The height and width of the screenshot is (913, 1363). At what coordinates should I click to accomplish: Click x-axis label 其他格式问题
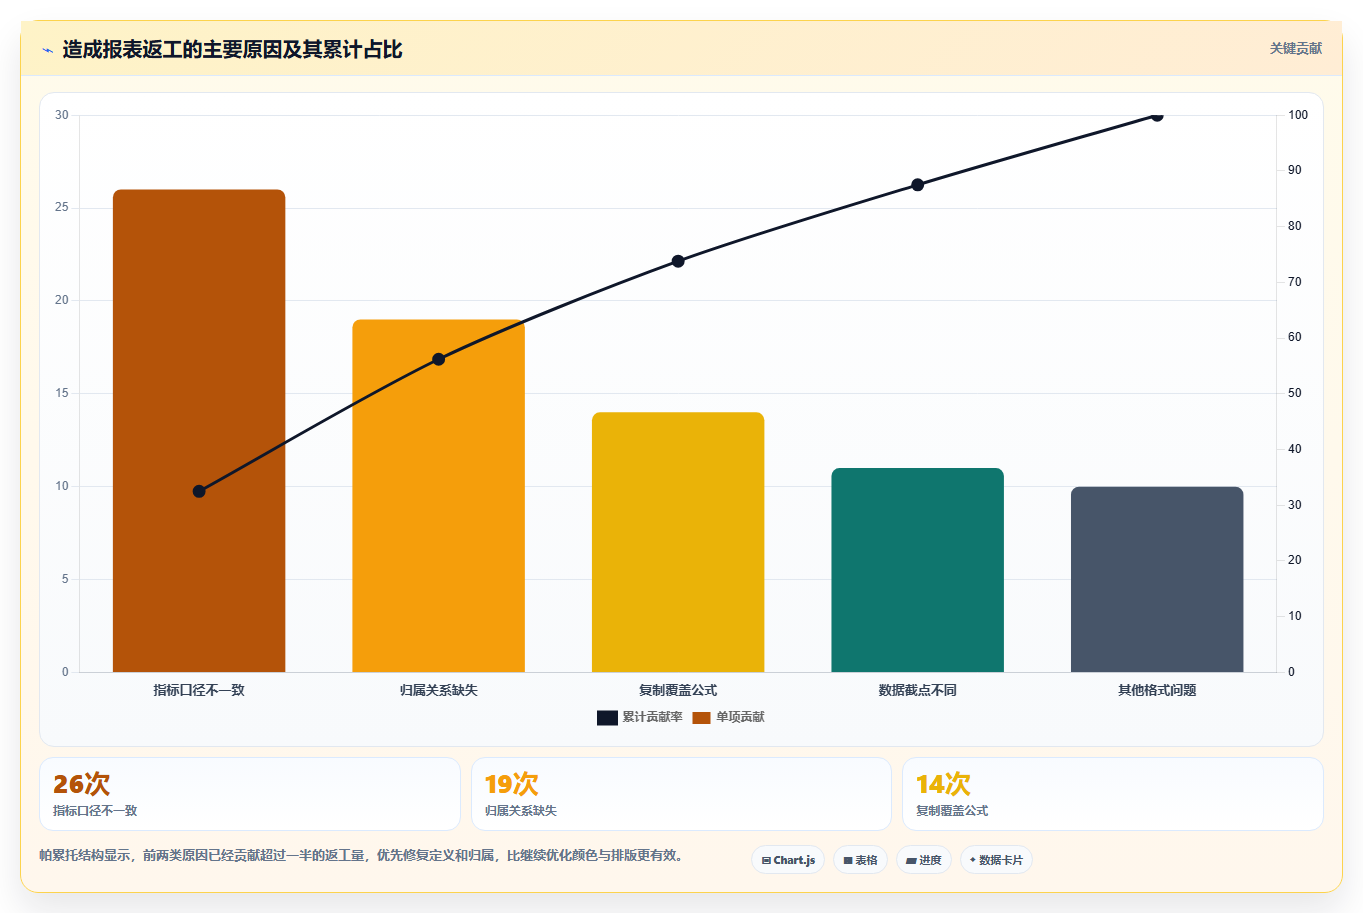1157,690
